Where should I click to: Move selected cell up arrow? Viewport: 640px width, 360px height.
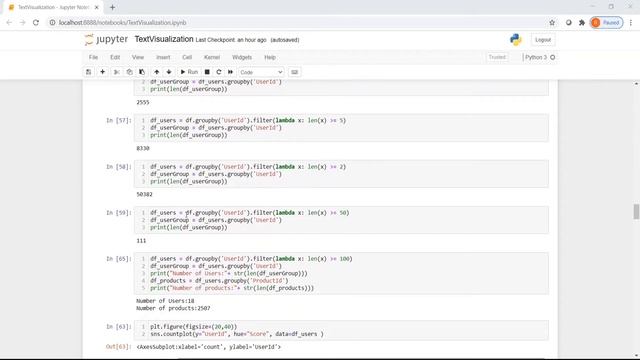pyautogui.click(x=156, y=72)
